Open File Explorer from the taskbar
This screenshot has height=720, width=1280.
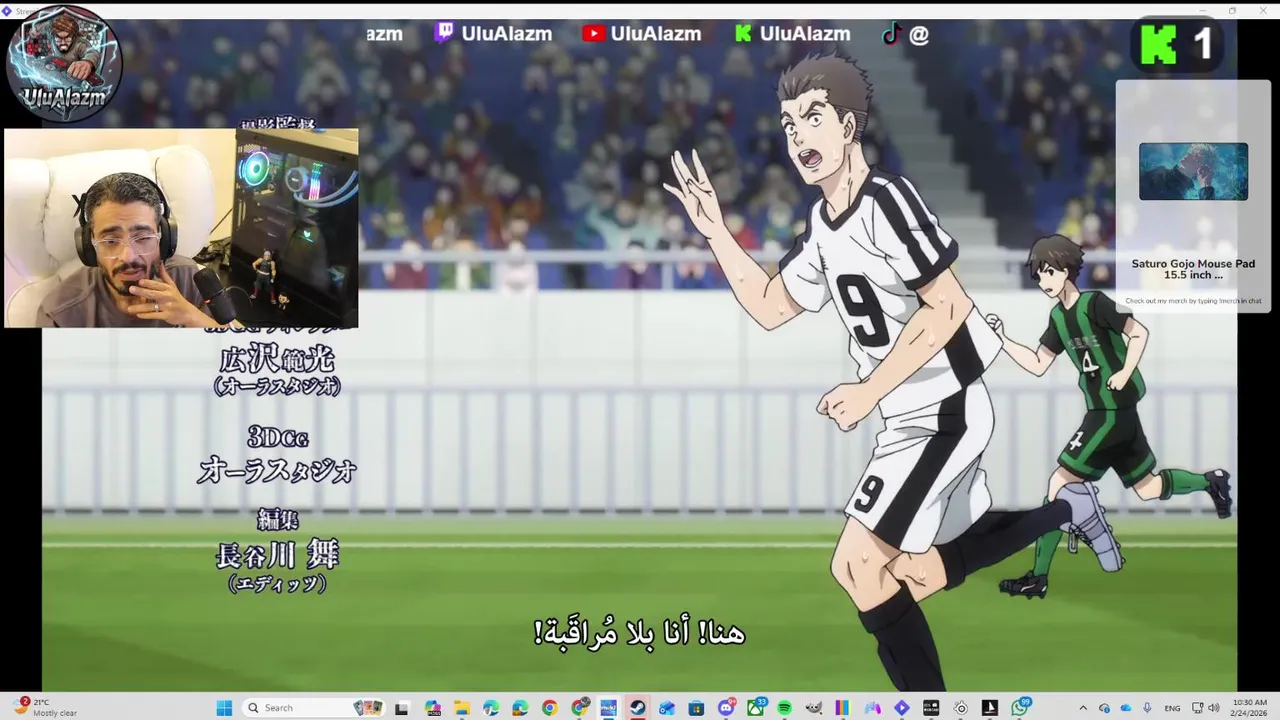[462, 708]
